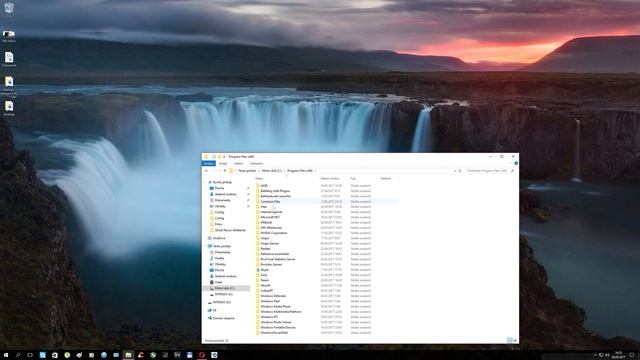Select the Internet Explorer folder
This screenshot has width=640, height=360.
pos(271,212)
